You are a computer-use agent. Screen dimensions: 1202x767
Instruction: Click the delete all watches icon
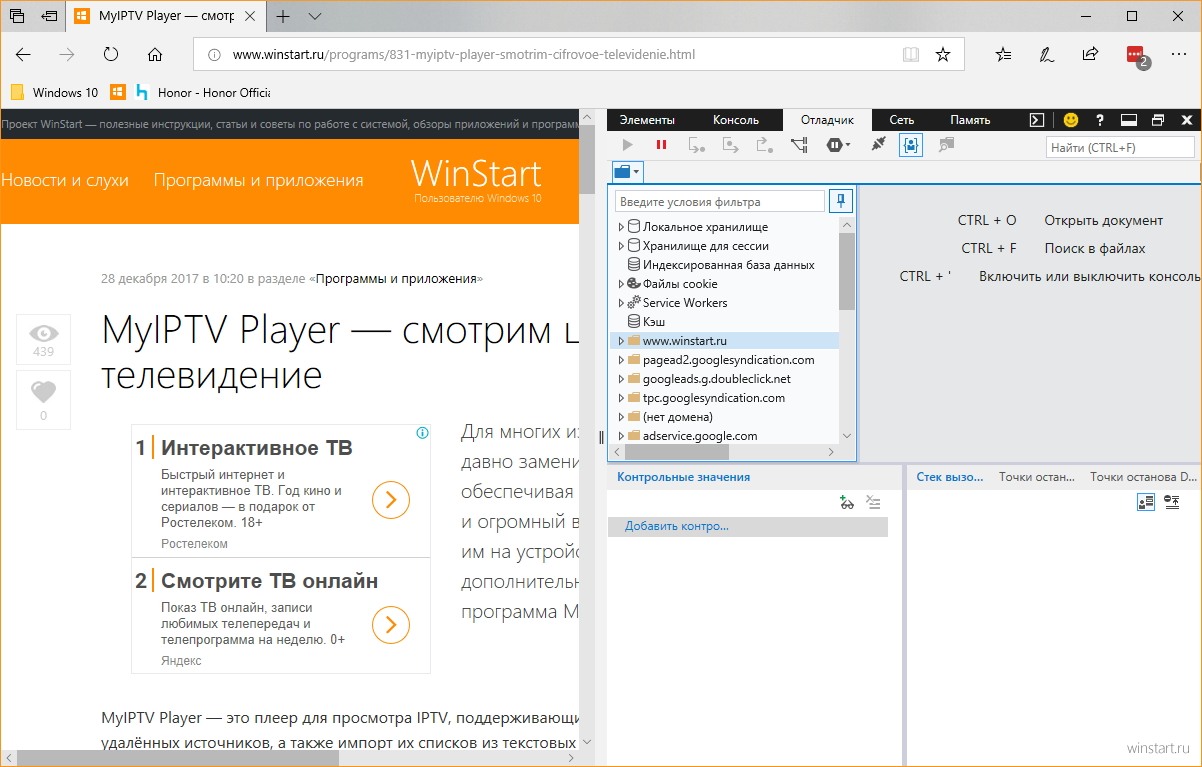tap(873, 503)
